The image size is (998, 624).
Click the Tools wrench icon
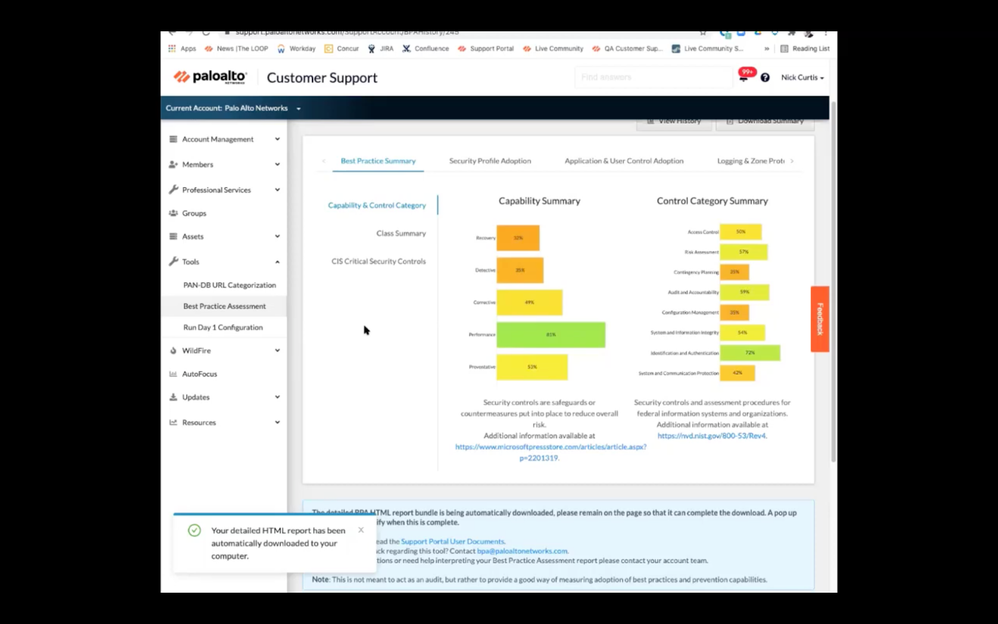(173, 262)
